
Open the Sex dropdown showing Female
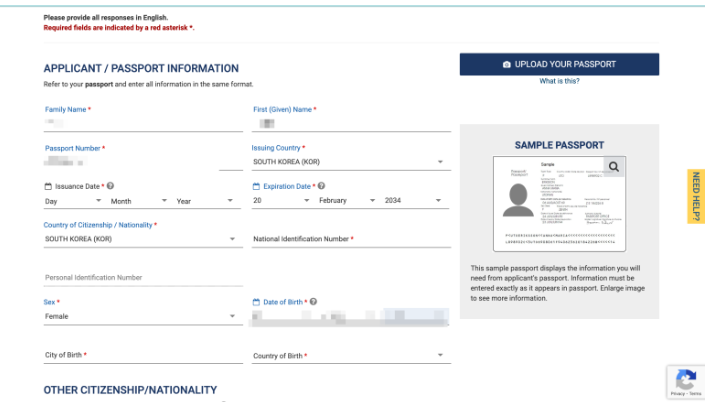coord(143,316)
